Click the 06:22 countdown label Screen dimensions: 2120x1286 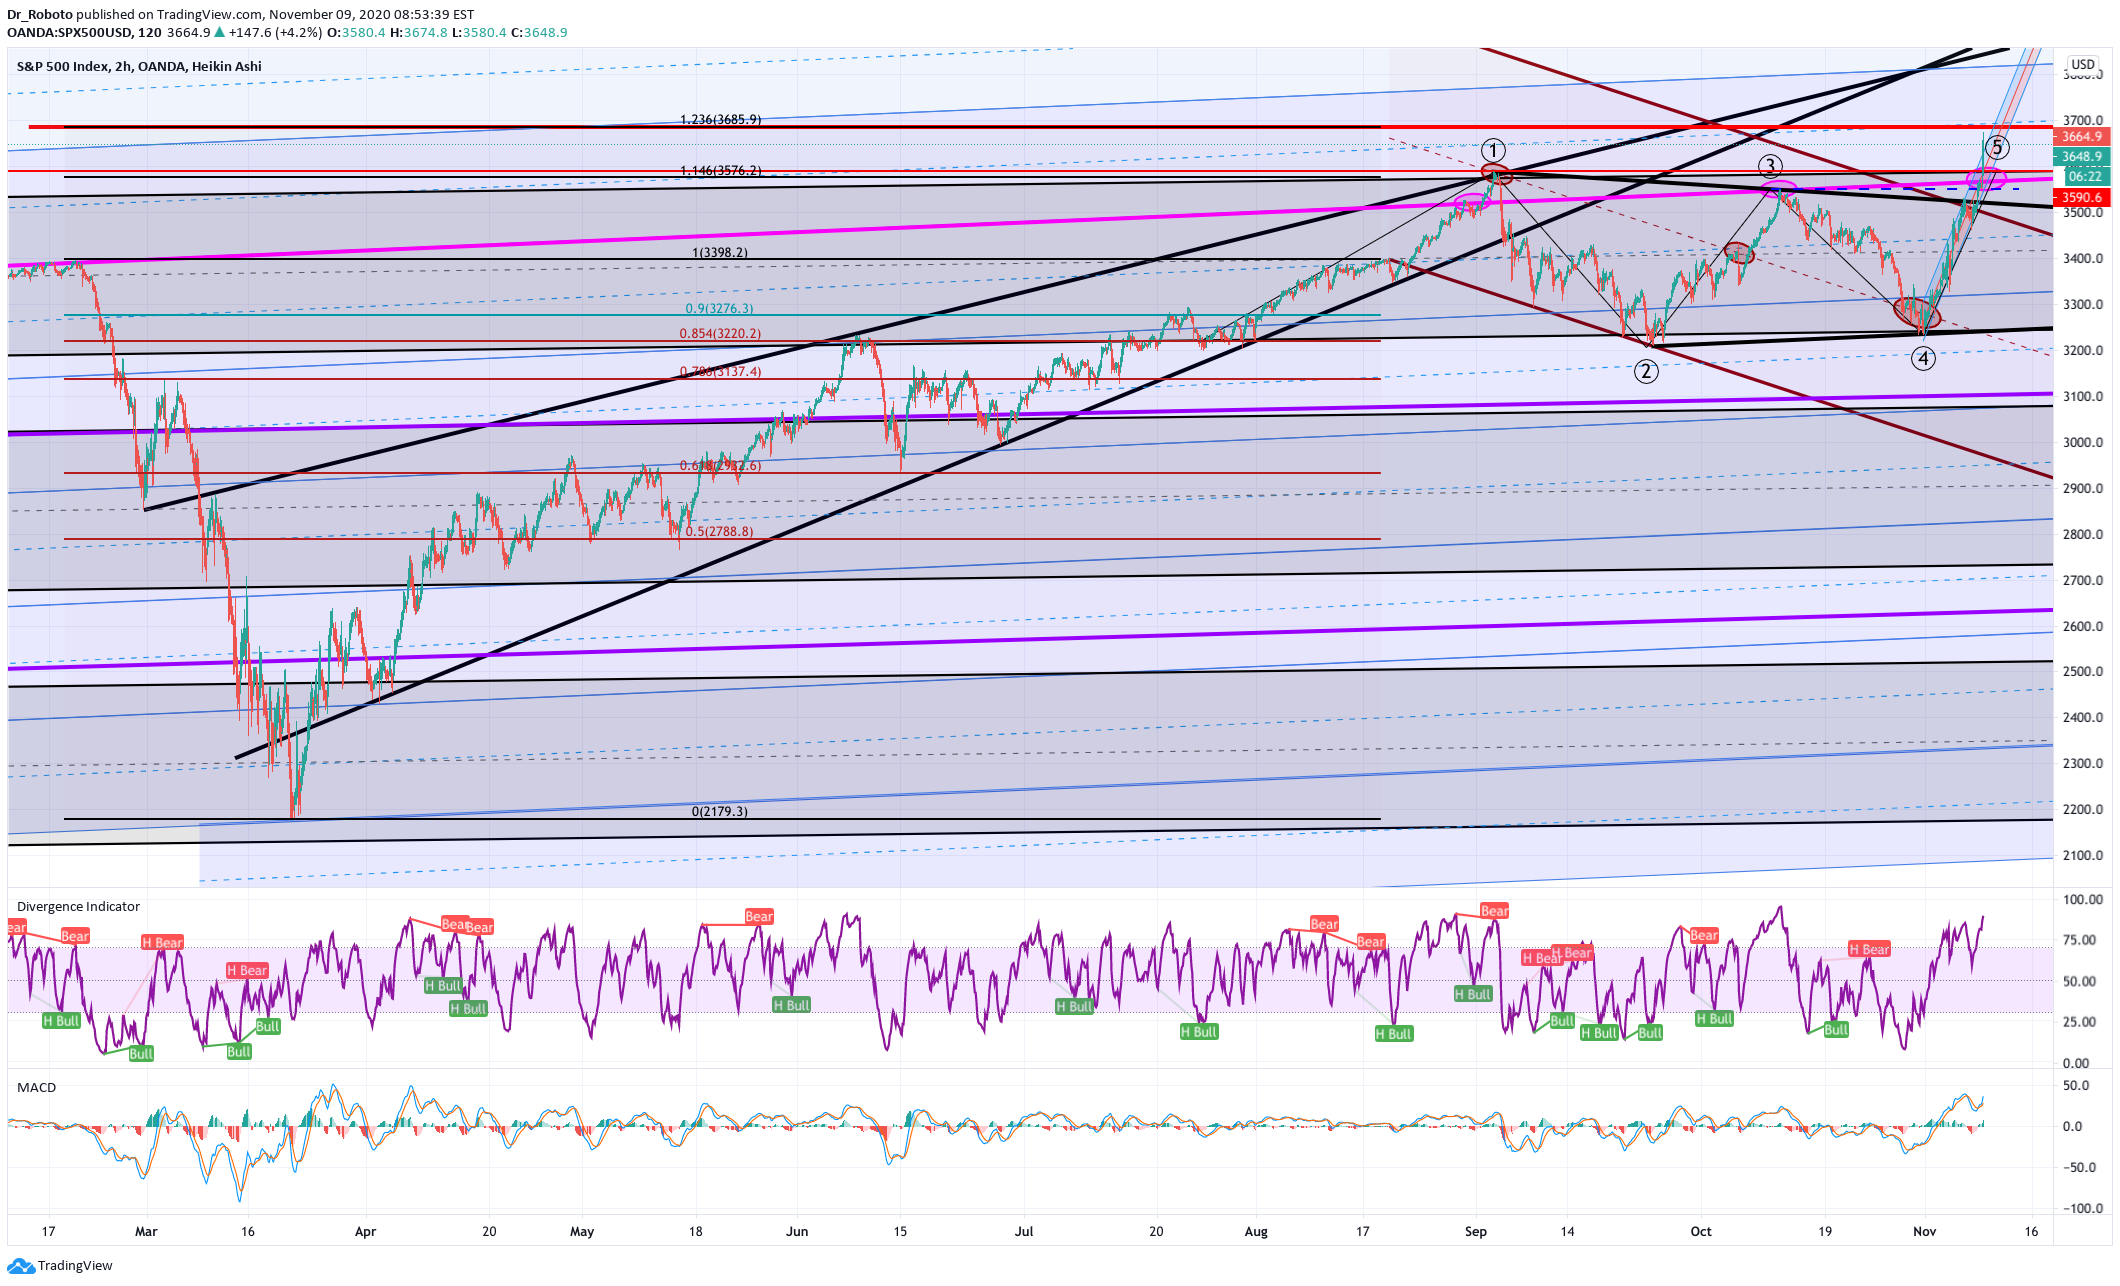(2087, 177)
